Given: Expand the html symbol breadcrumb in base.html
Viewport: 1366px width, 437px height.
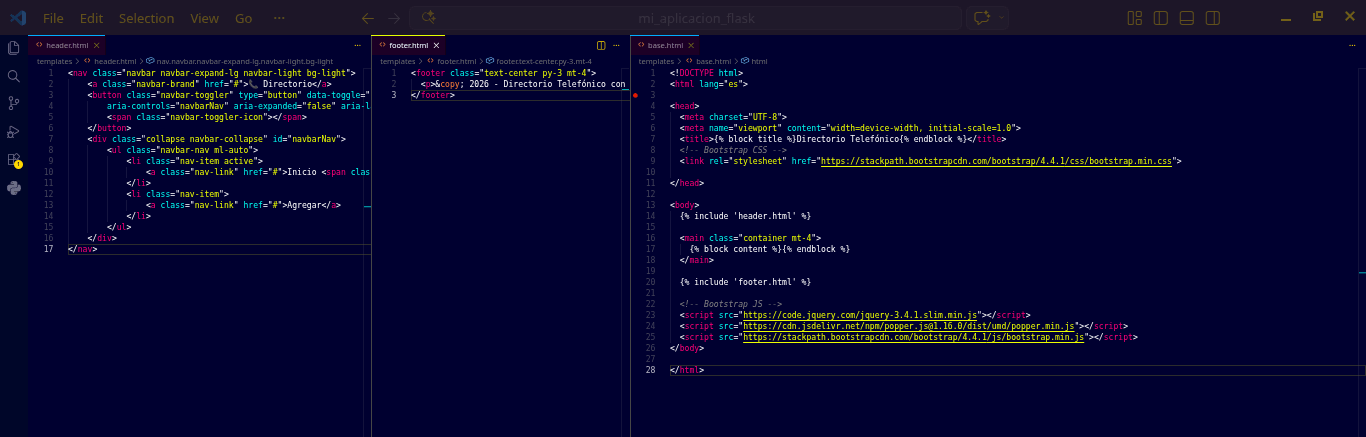Looking at the screenshot, I should pyautogui.click(x=758, y=62).
